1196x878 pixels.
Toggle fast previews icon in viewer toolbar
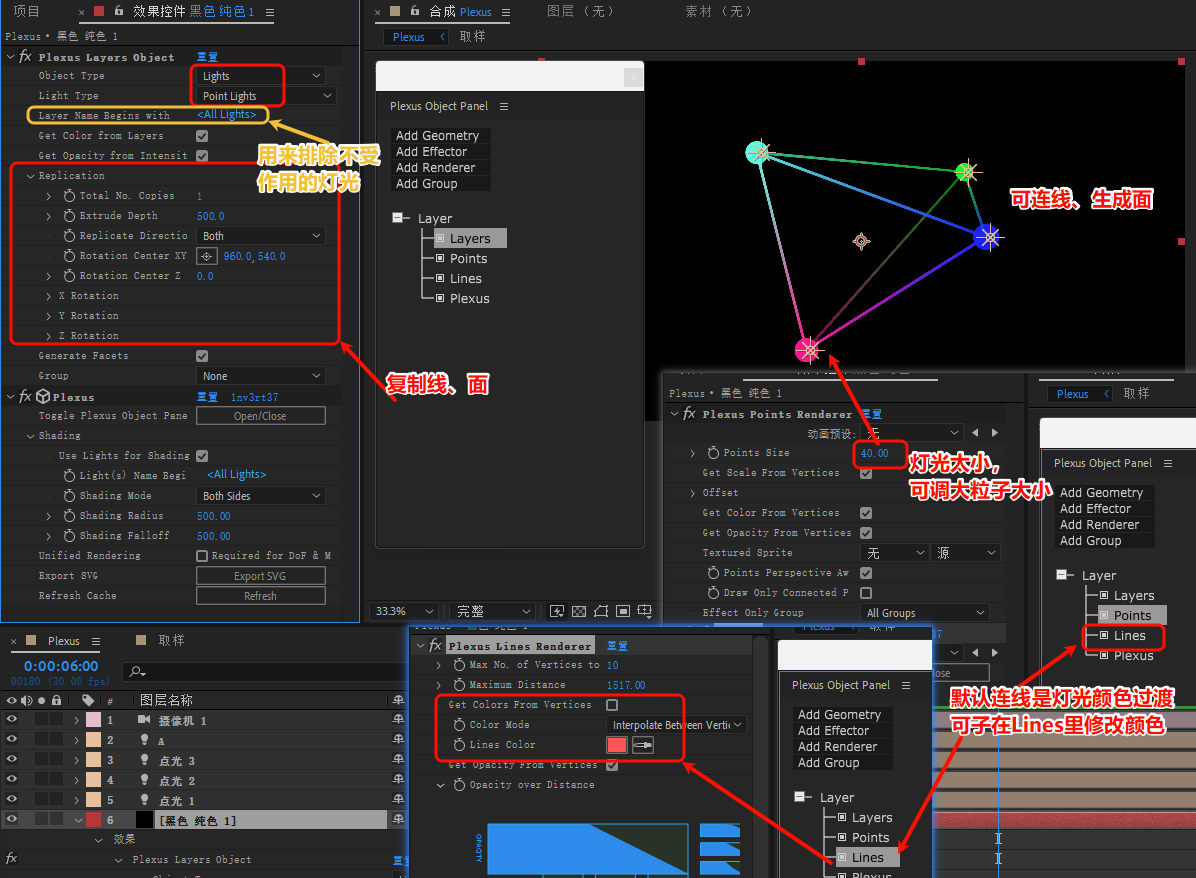[x=557, y=611]
